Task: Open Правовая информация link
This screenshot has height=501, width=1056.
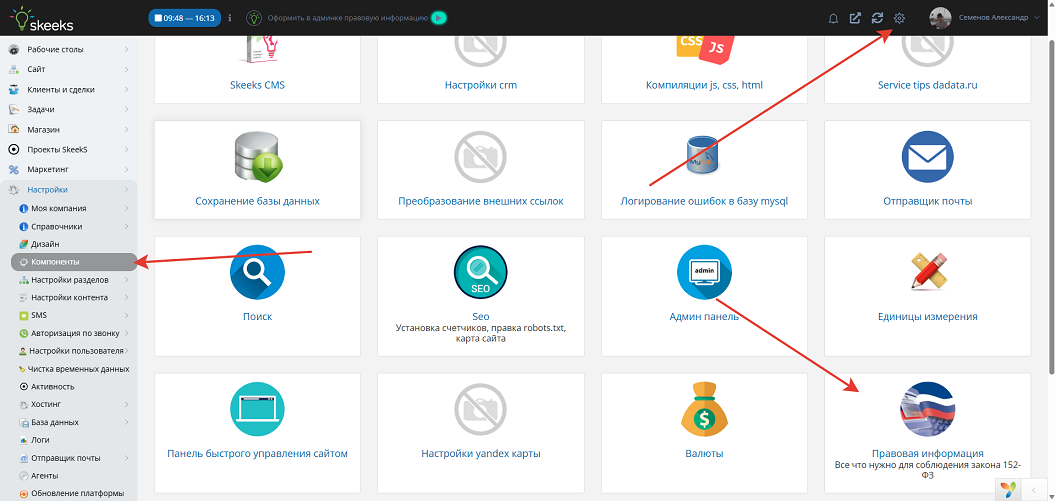Action: (x=927, y=453)
